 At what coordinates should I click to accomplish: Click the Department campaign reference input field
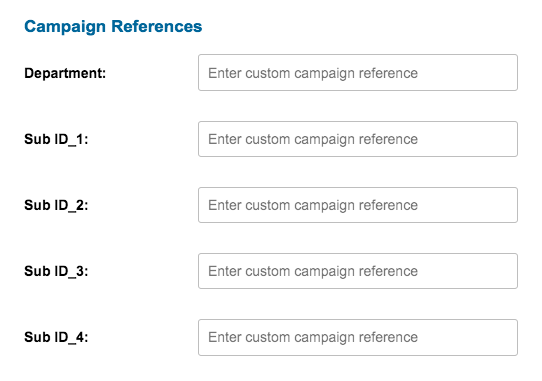358,73
